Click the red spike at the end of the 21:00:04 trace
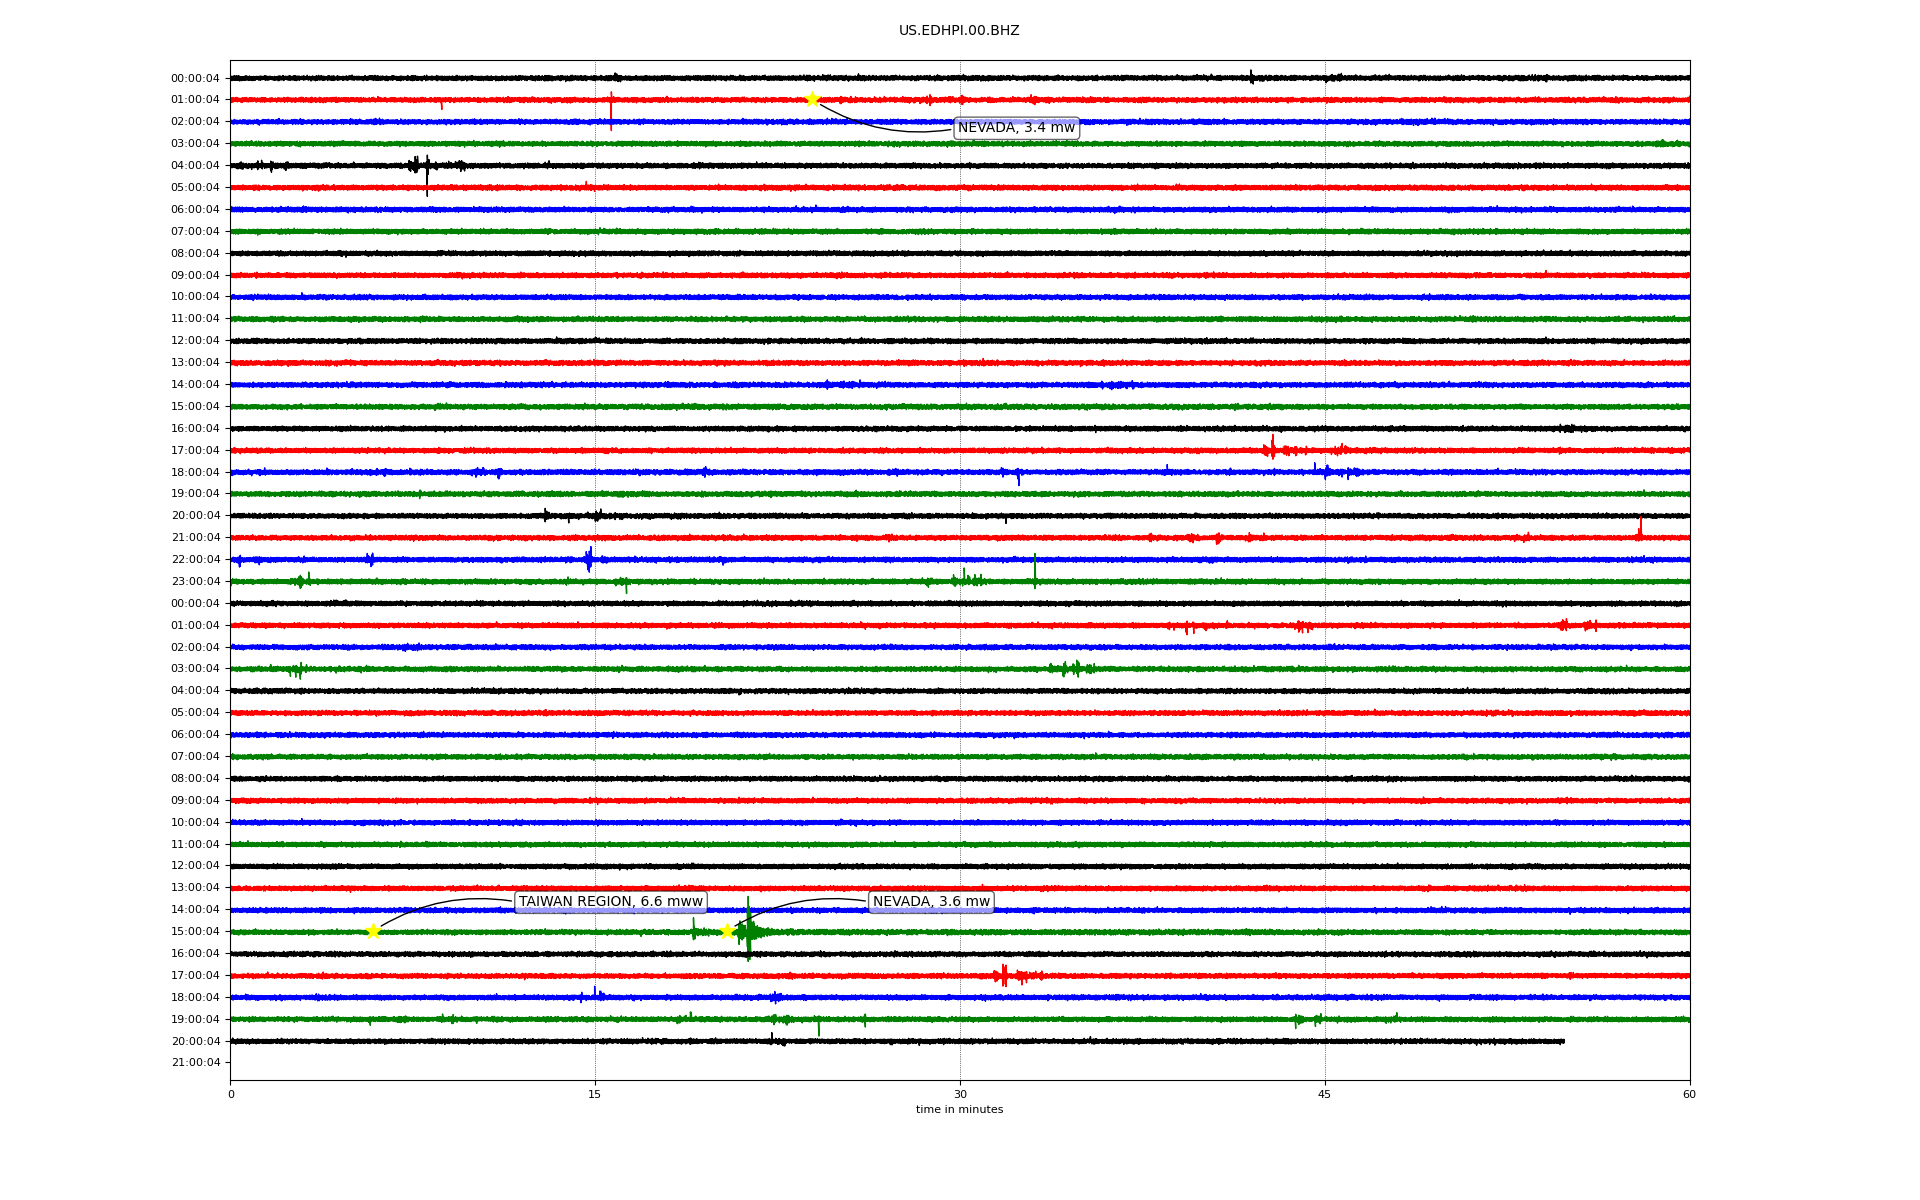This screenshot has width=1920, height=1200. (x=1640, y=528)
